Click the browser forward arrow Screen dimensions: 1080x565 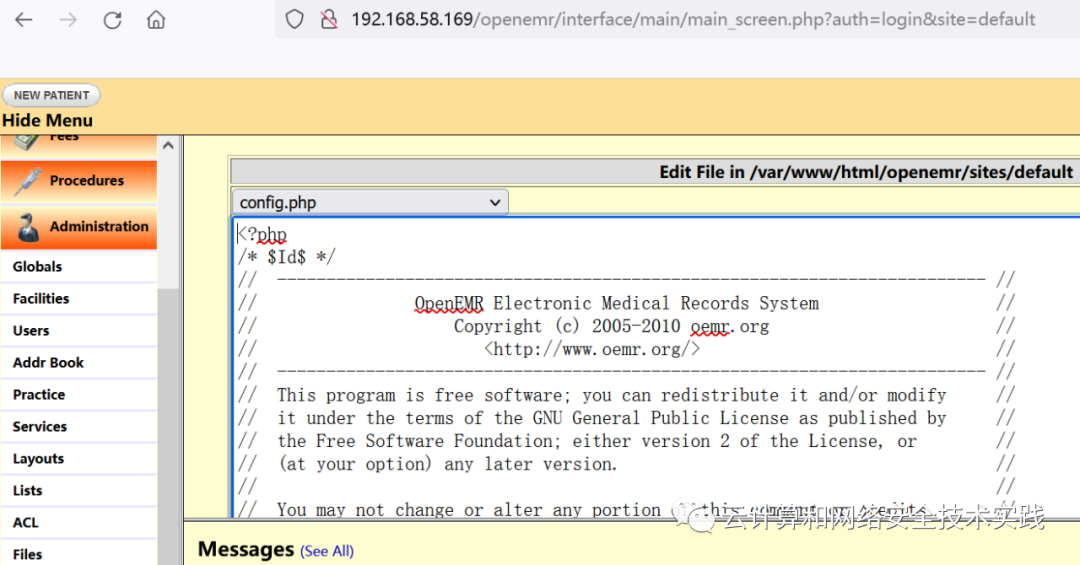(68, 19)
